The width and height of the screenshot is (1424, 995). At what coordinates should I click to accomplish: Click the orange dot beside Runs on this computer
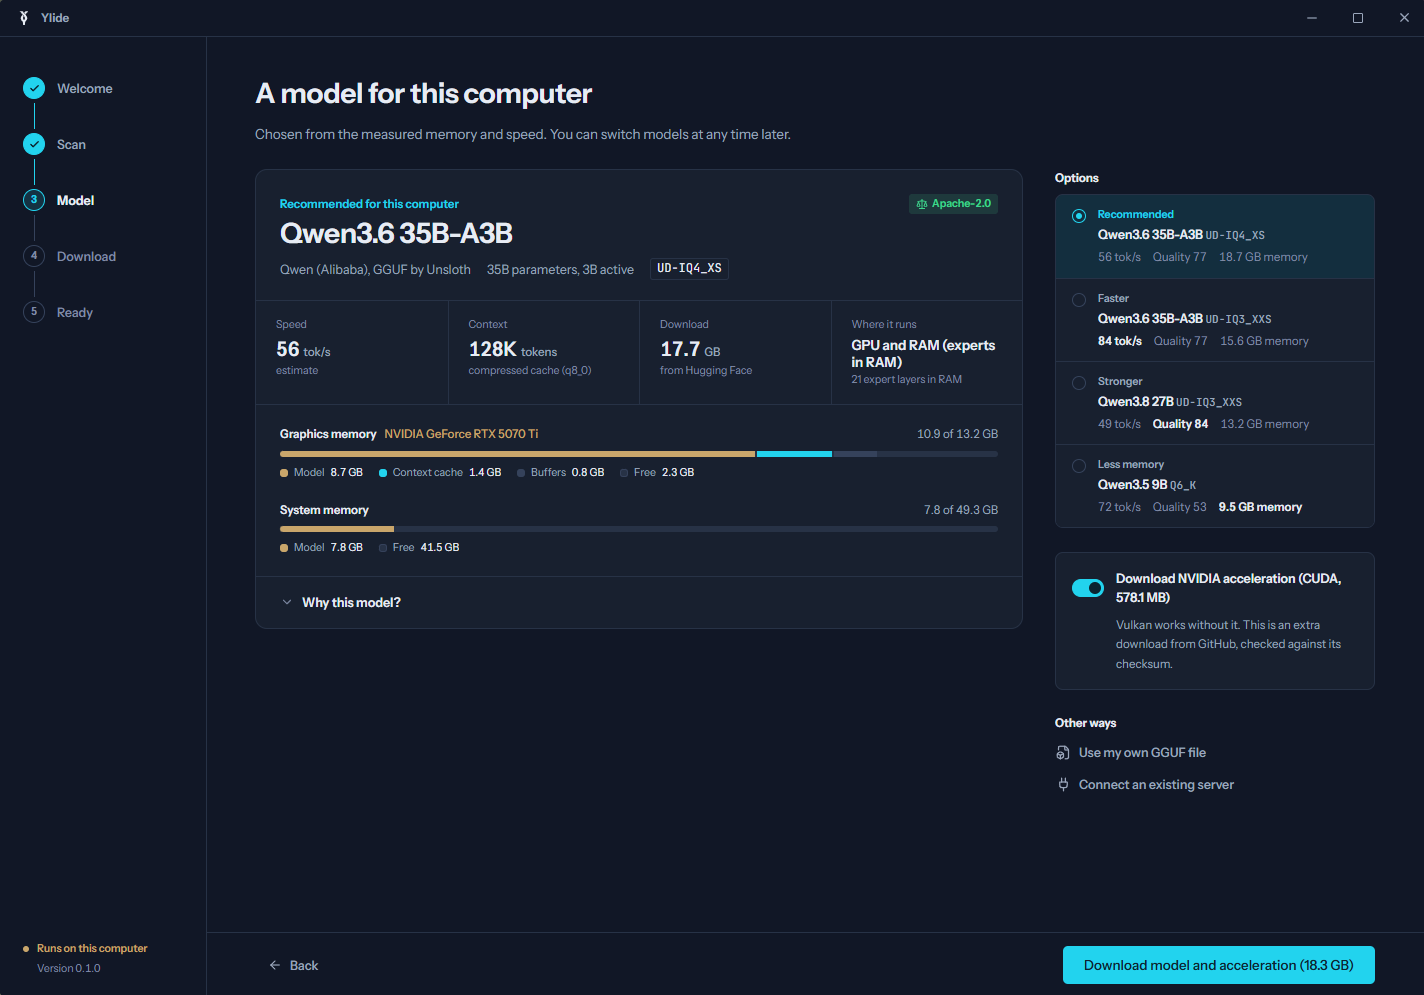coord(26,949)
